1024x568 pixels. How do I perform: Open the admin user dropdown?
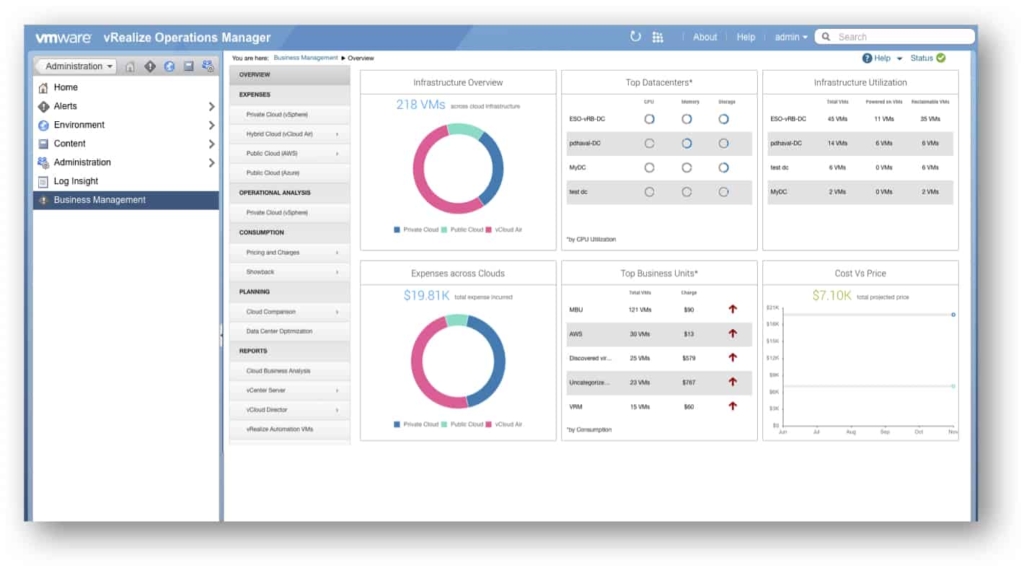coord(791,37)
